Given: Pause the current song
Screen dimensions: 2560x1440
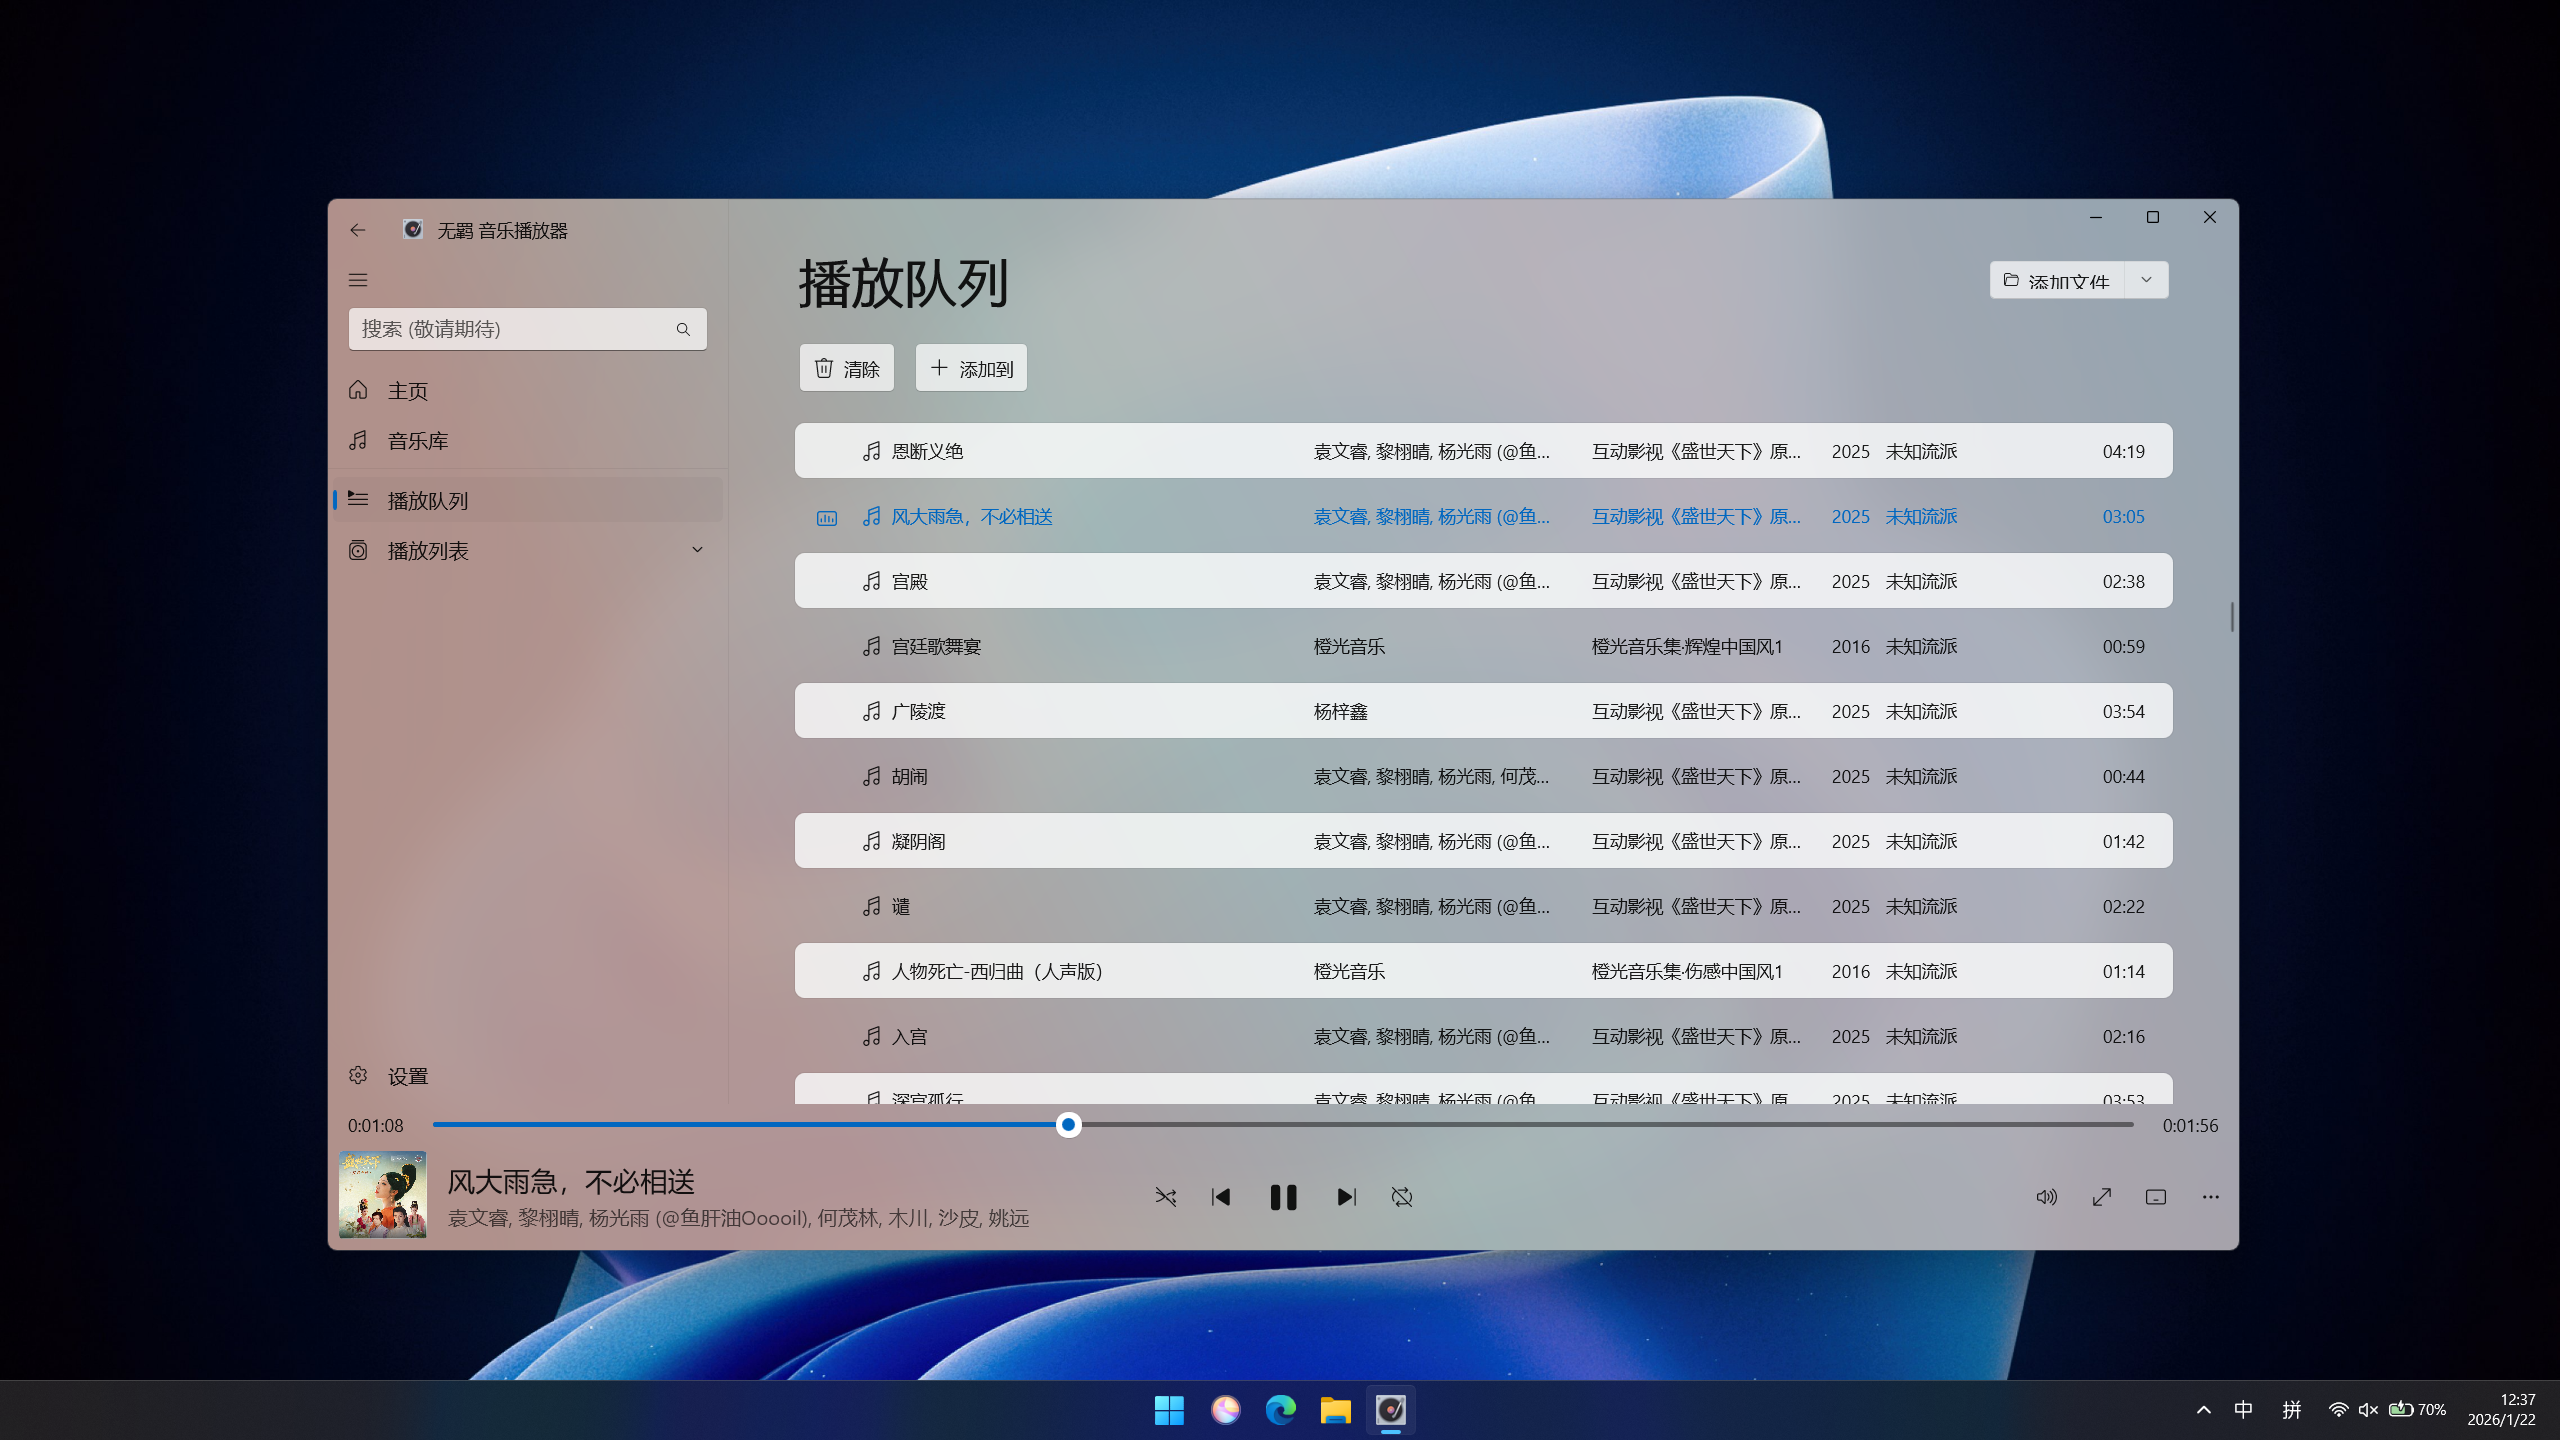Looking at the screenshot, I should 1283,1197.
